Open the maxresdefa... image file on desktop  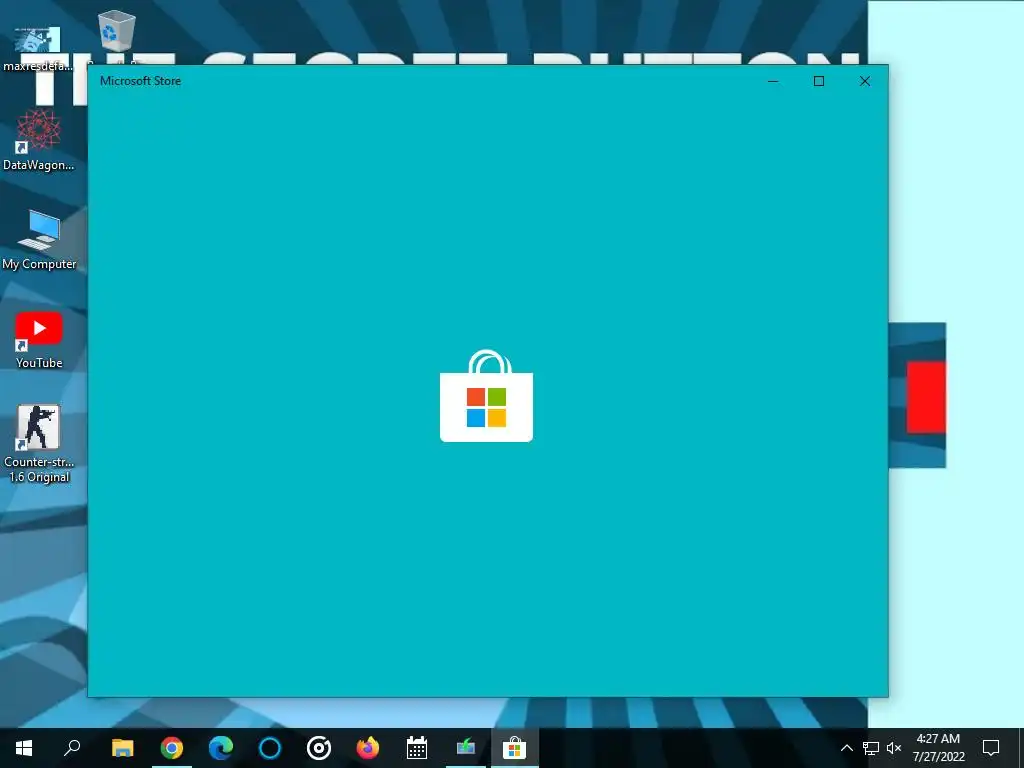pyautogui.click(x=38, y=49)
